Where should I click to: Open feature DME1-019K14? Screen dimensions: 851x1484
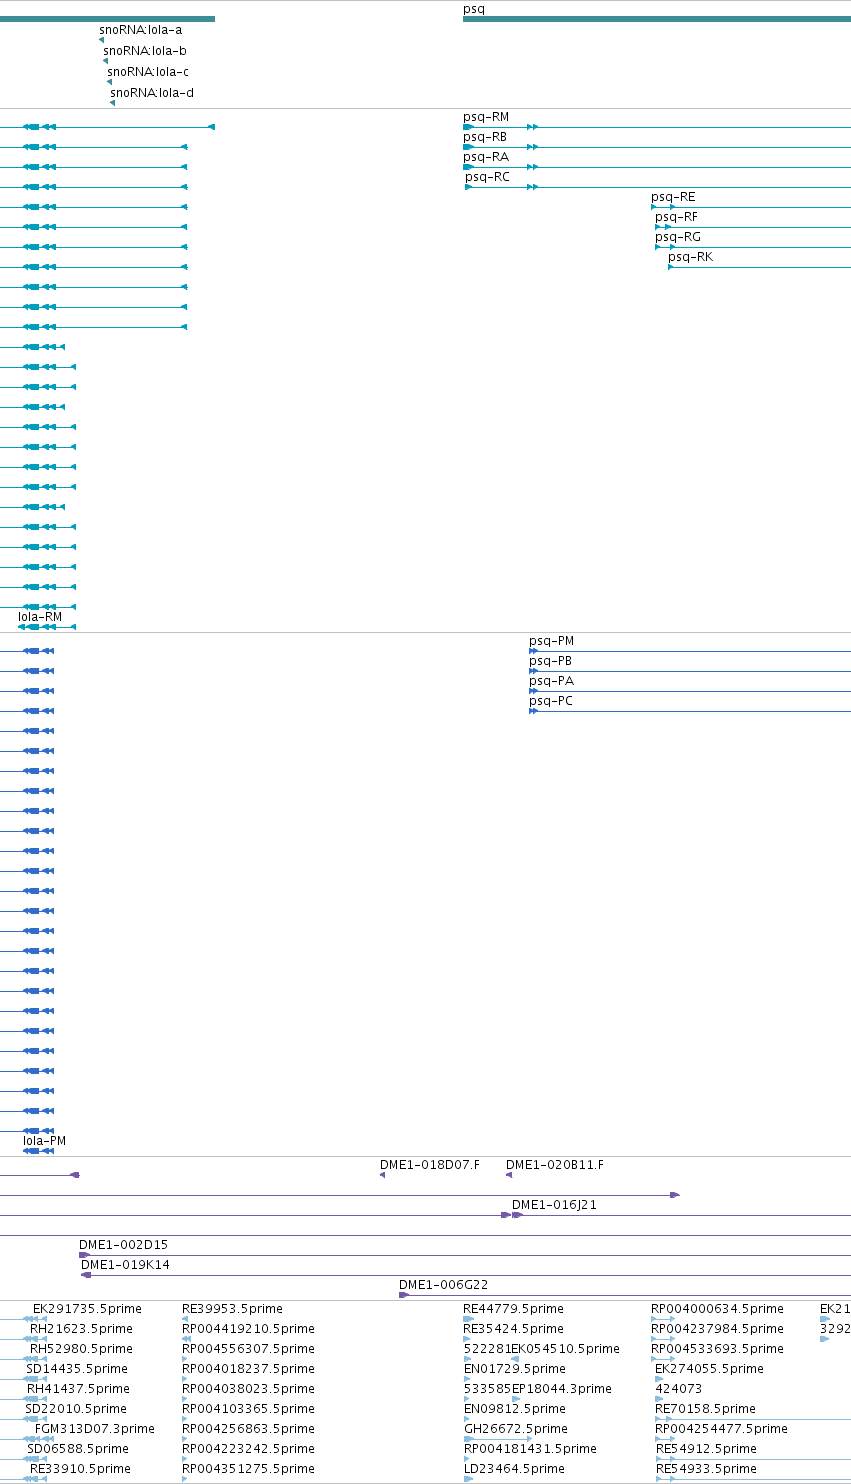[126, 1265]
